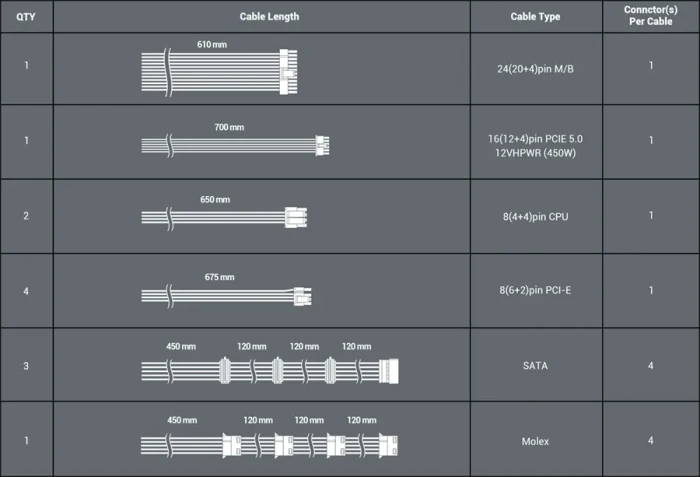Select the 700 mm length label
The image size is (700, 477).
229,127
